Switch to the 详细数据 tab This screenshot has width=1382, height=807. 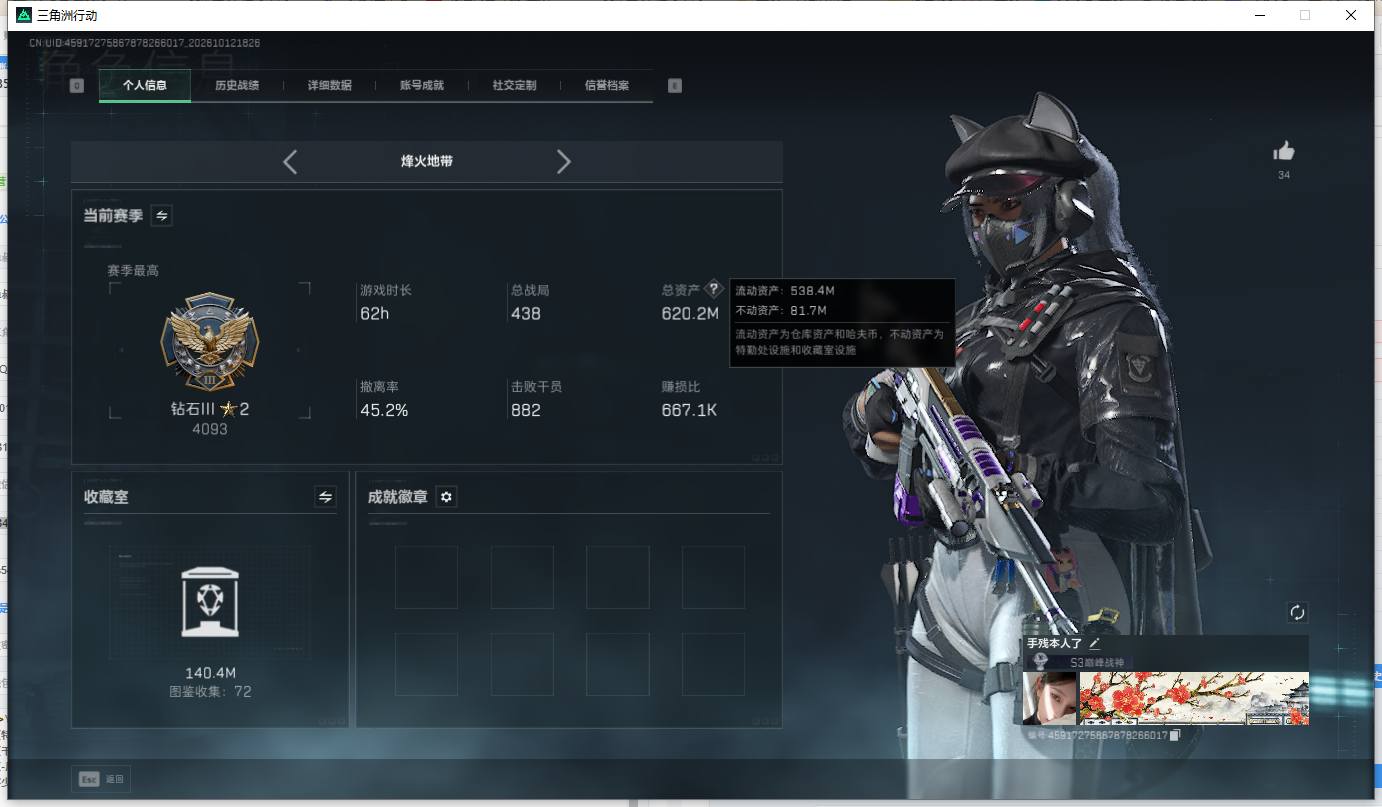click(x=330, y=86)
